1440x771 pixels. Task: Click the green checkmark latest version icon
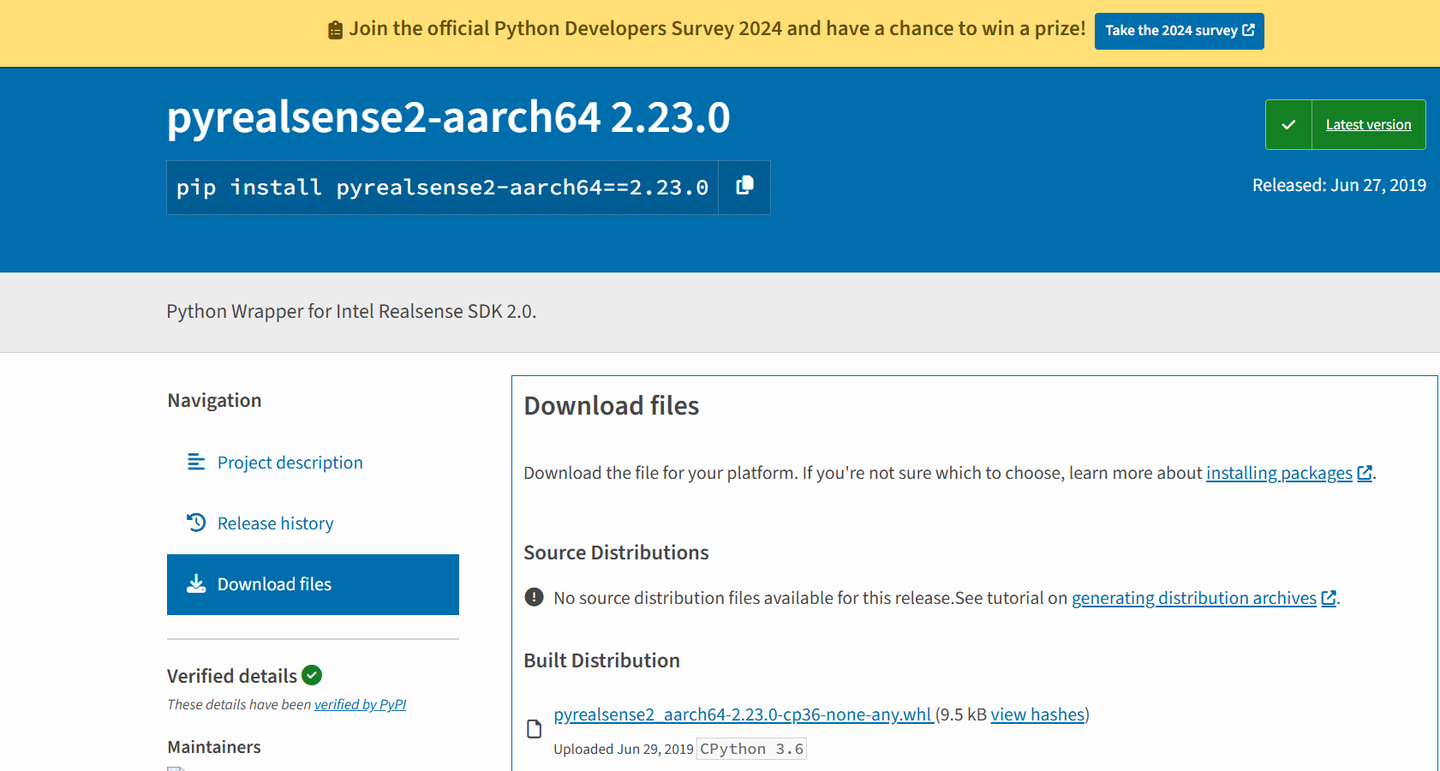point(1288,125)
